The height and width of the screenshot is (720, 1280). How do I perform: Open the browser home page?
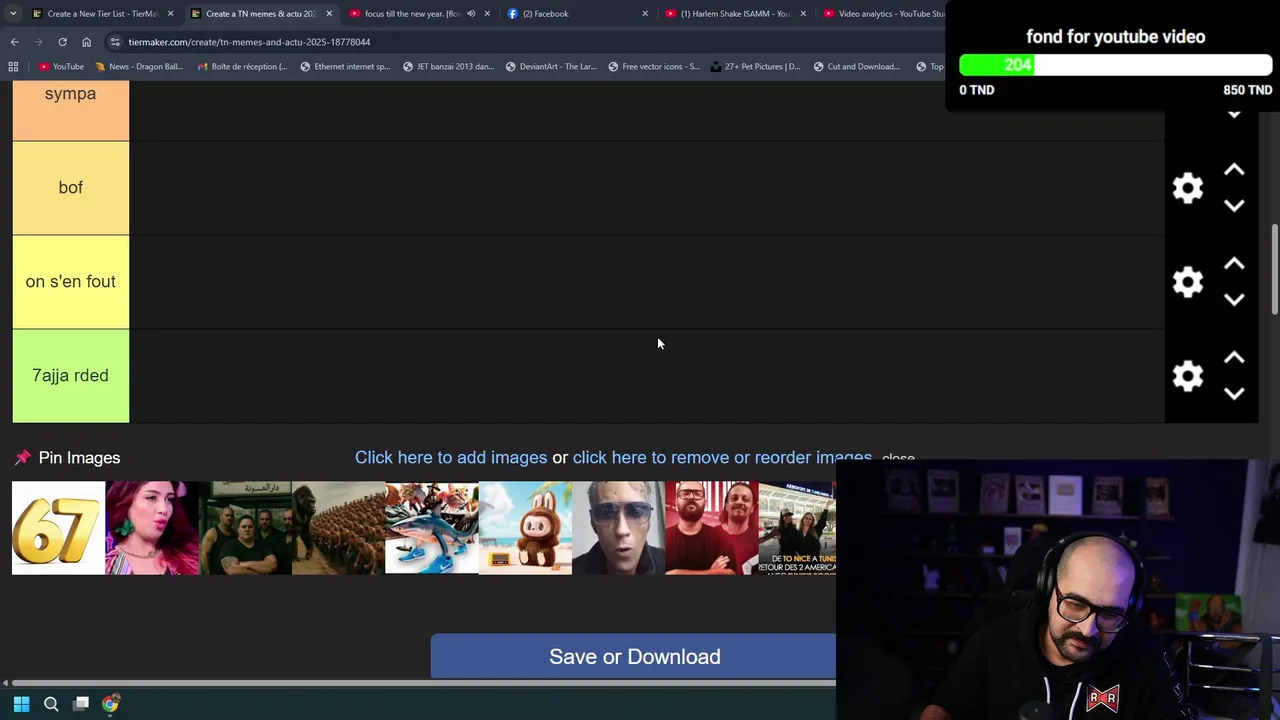[x=86, y=42]
